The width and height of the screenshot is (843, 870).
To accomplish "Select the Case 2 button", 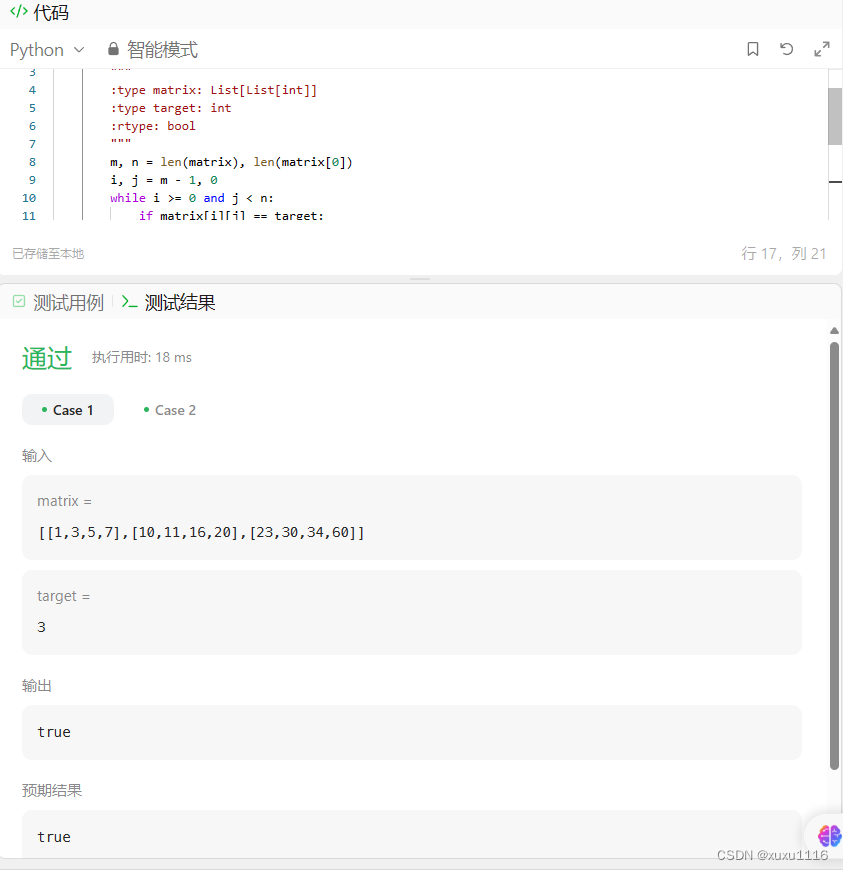I will pos(169,410).
